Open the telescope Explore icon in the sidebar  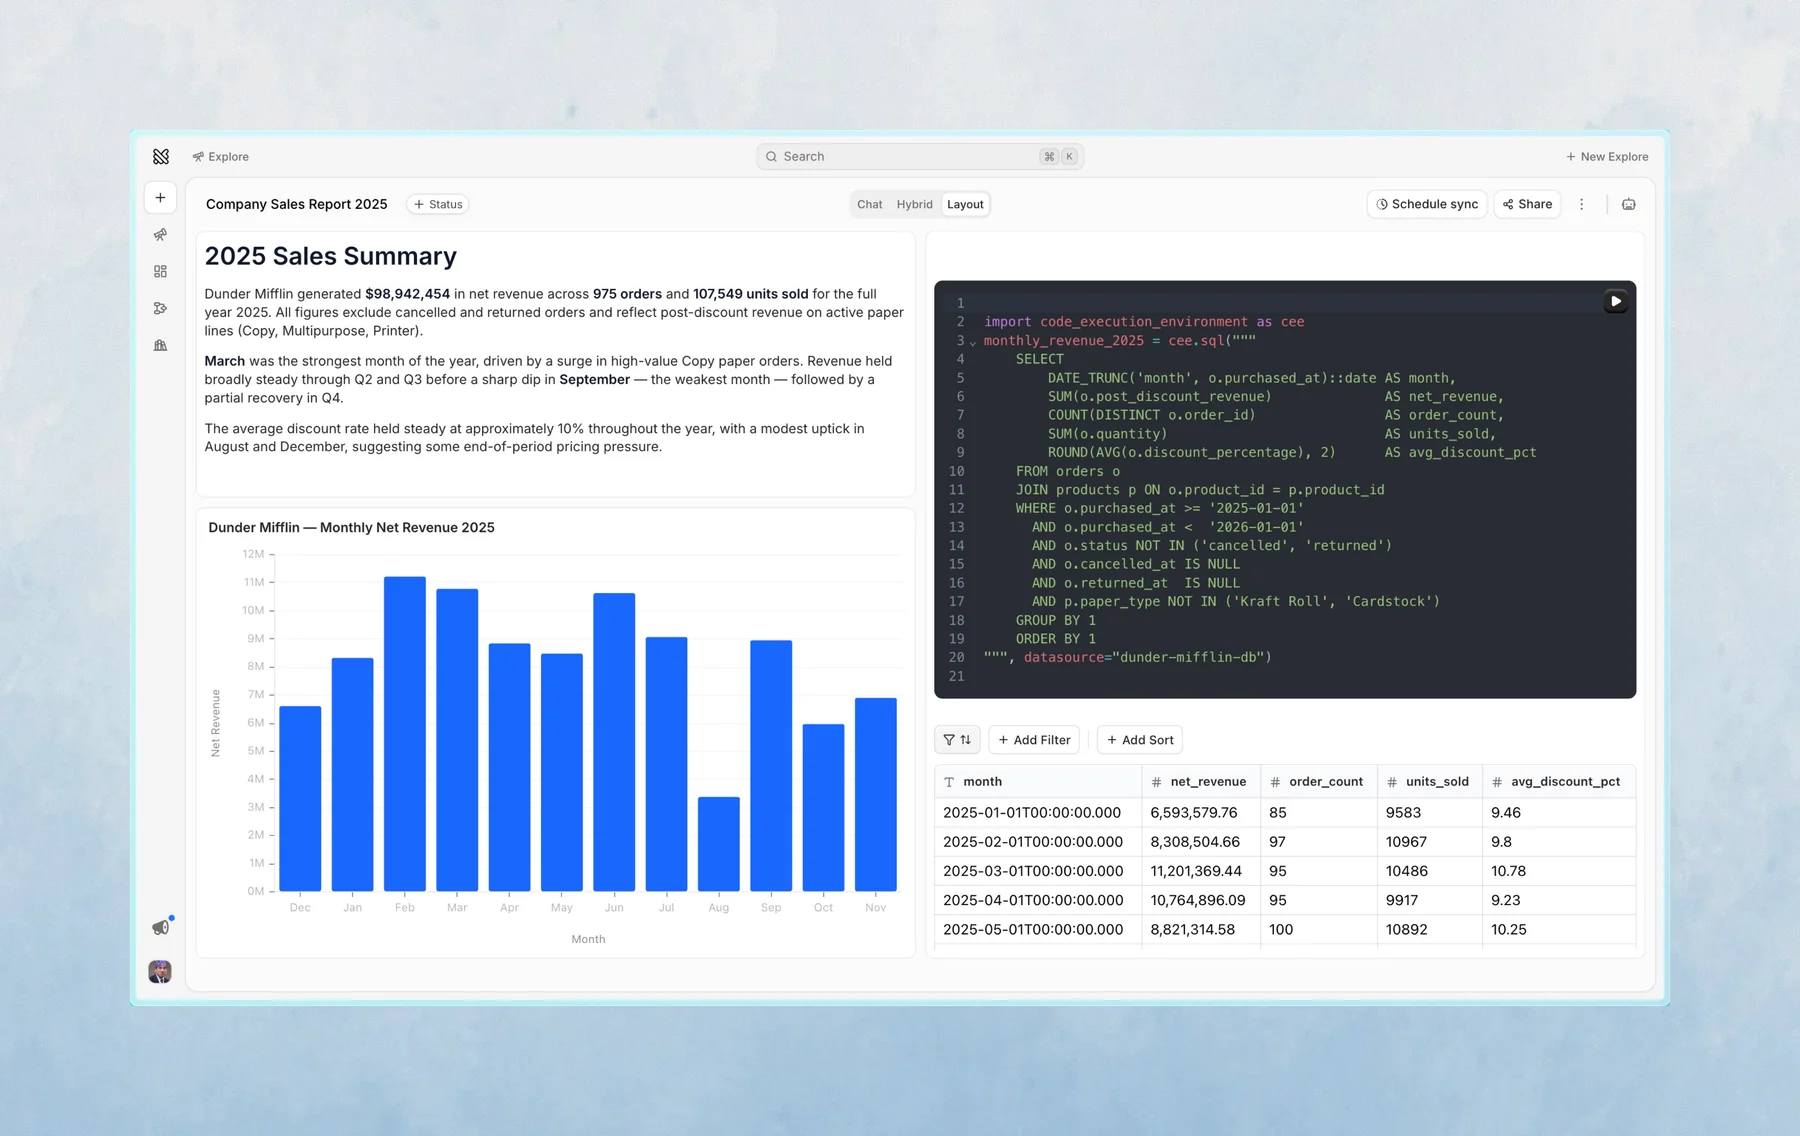[x=160, y=235]
